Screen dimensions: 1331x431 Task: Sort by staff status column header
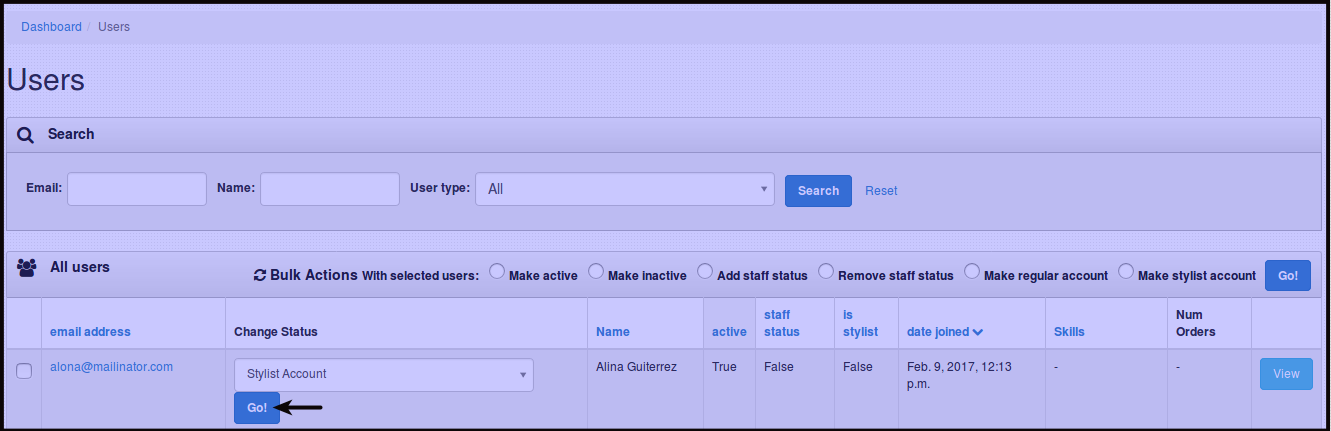point(783,323)
